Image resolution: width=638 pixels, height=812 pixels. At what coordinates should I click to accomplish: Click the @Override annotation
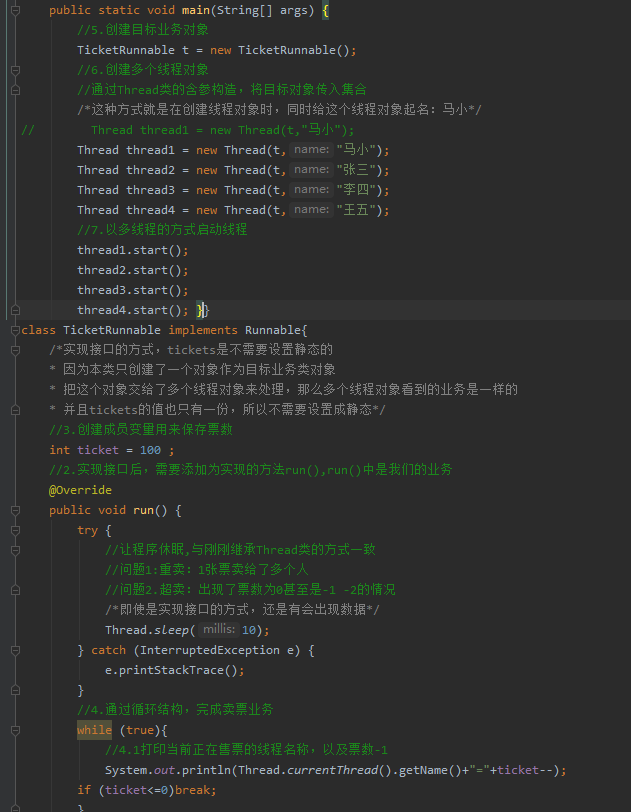pyautogui.click(x=80, y=490)
